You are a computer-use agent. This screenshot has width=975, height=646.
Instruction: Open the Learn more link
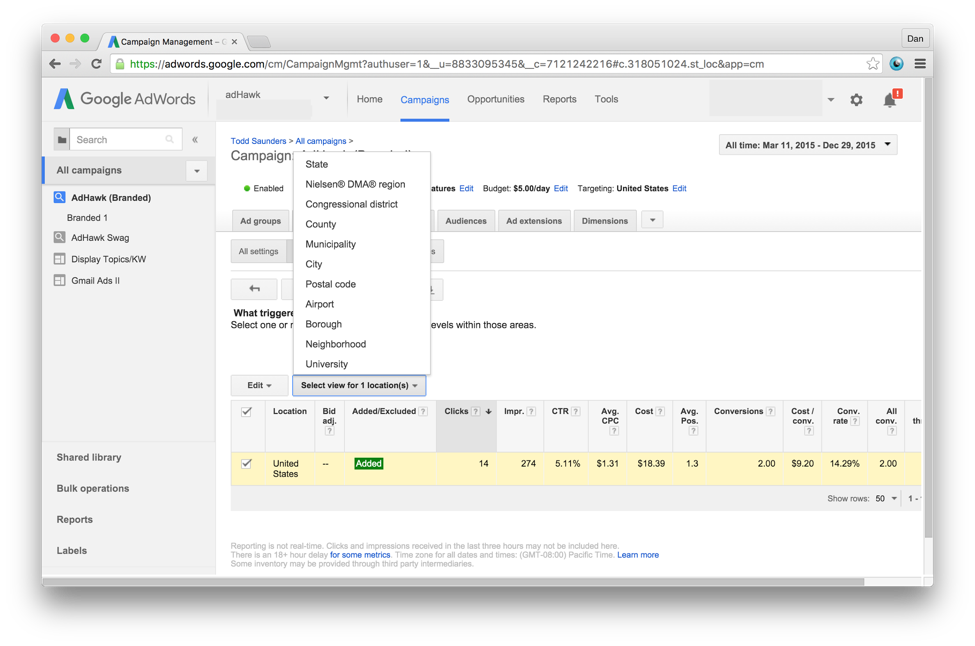coord(638,555)
